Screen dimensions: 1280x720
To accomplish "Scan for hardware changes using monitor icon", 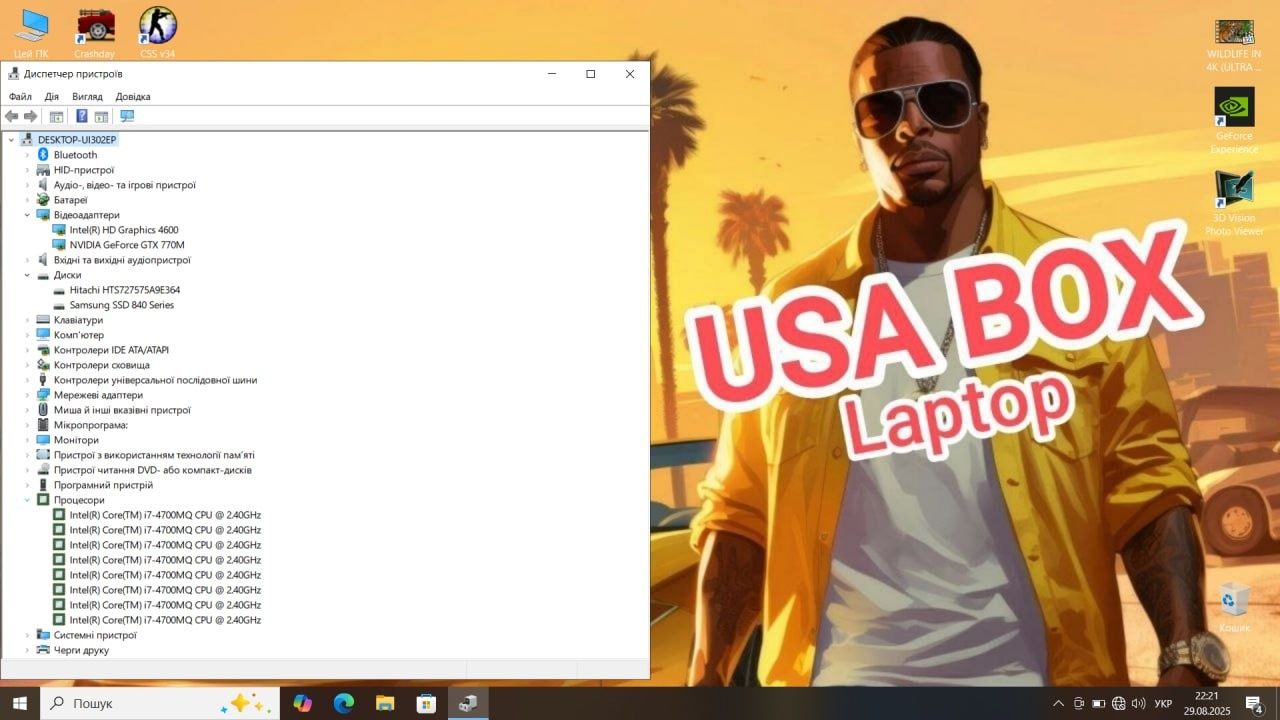I will 127,116.
